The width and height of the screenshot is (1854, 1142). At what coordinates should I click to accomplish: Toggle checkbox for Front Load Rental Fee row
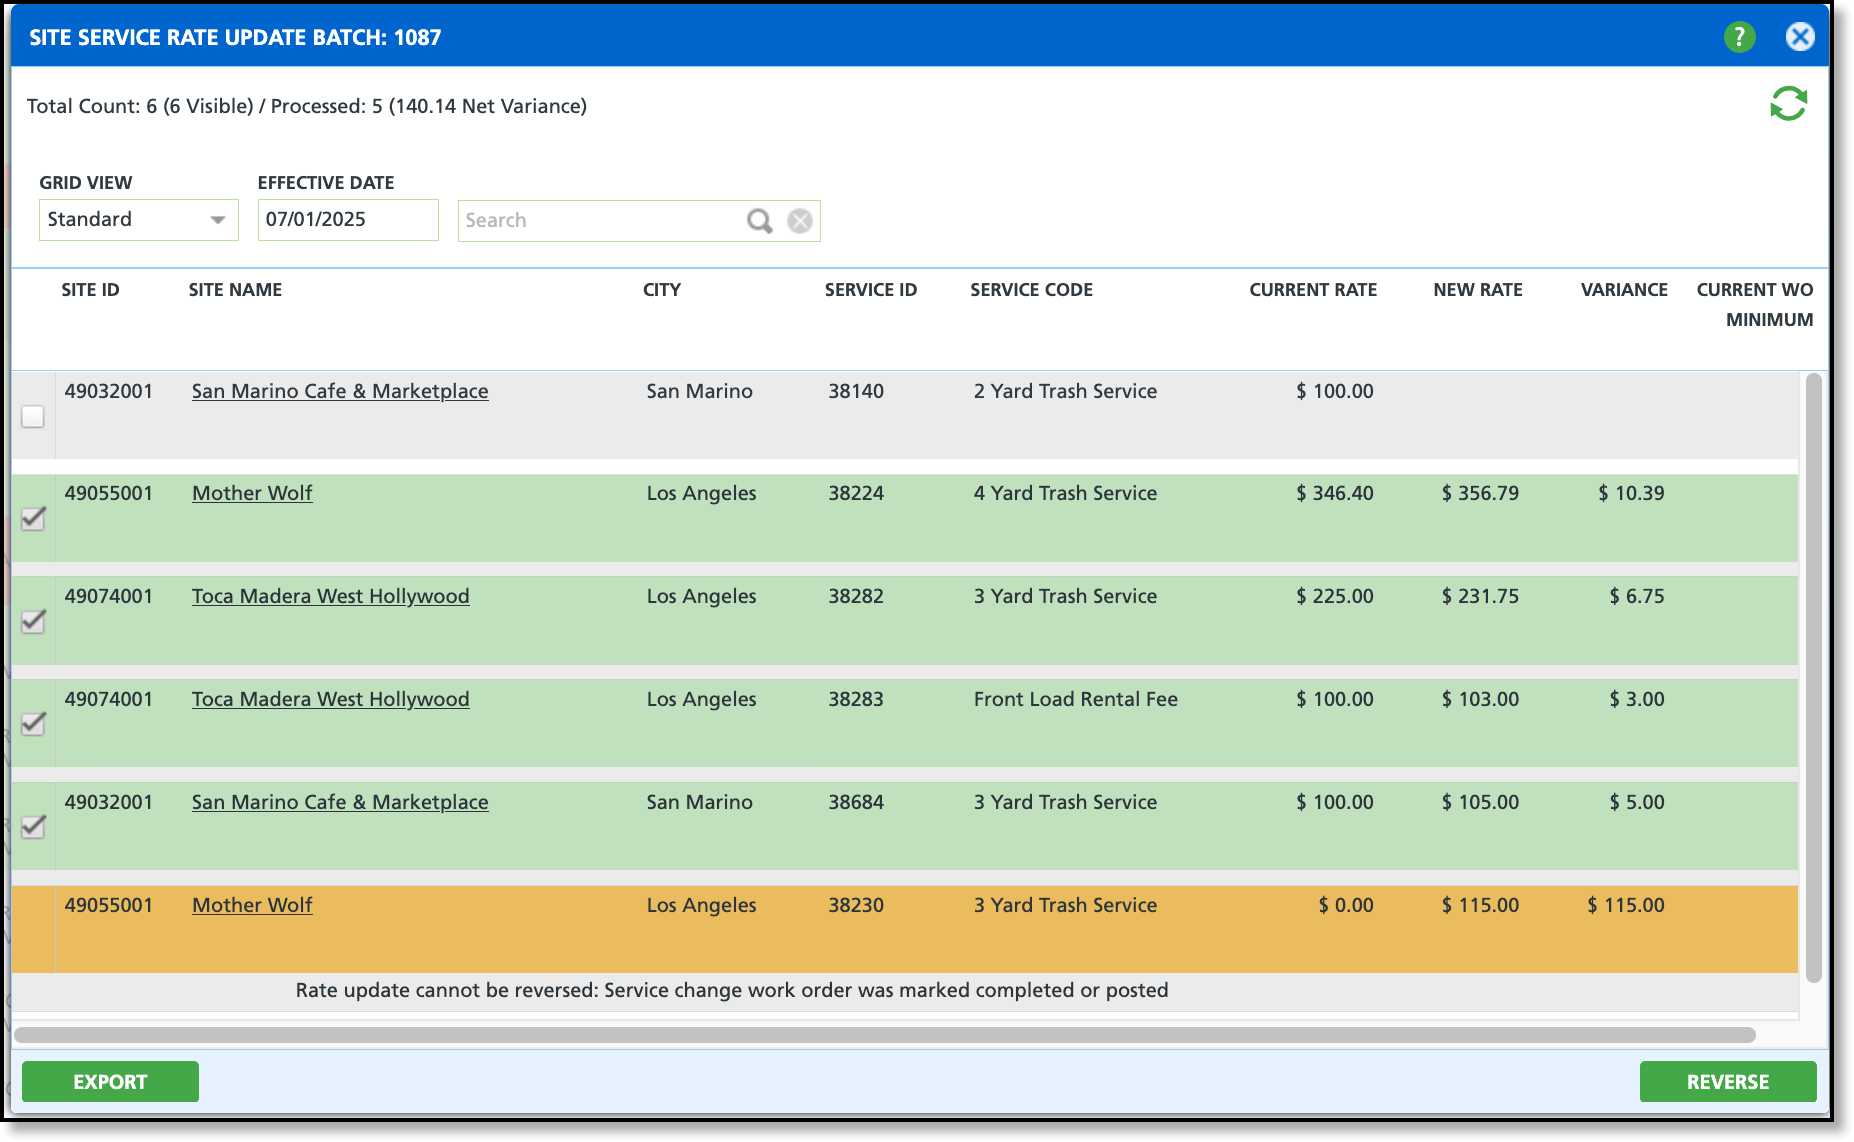[x=33, y=724]
